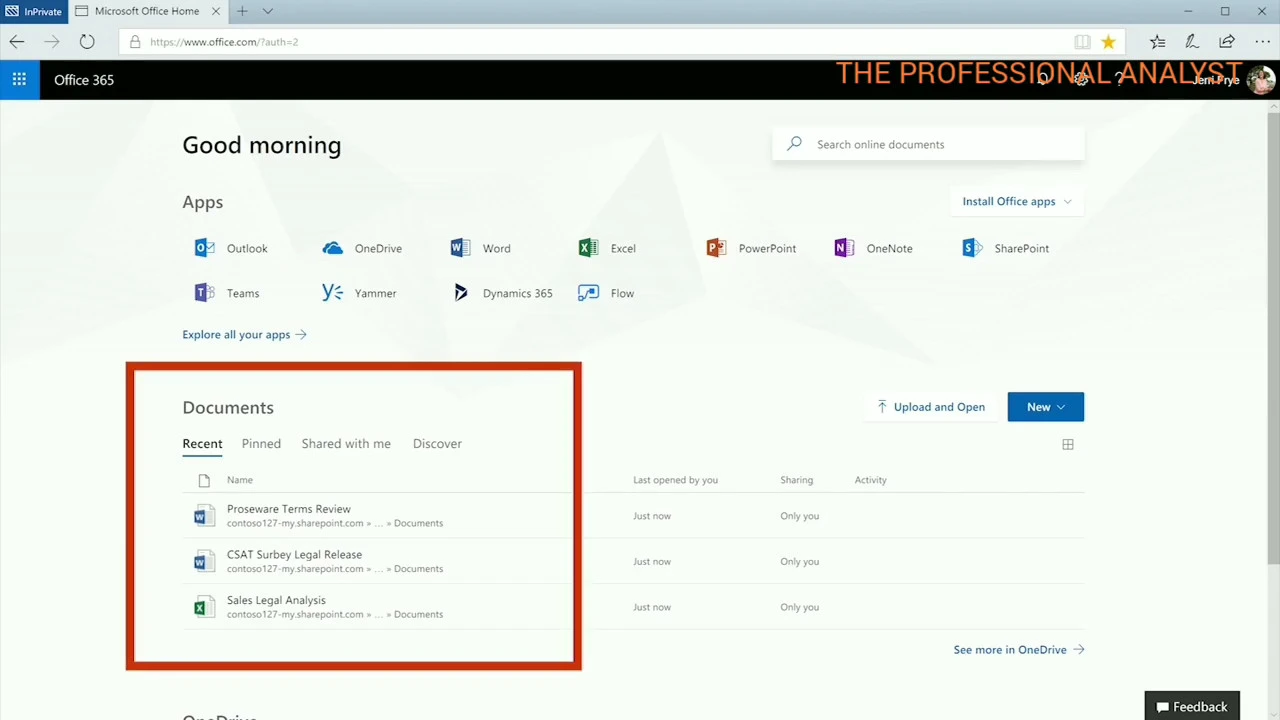
Task: Open reading view icon in address bar
Action: [x=1082, y=42]
